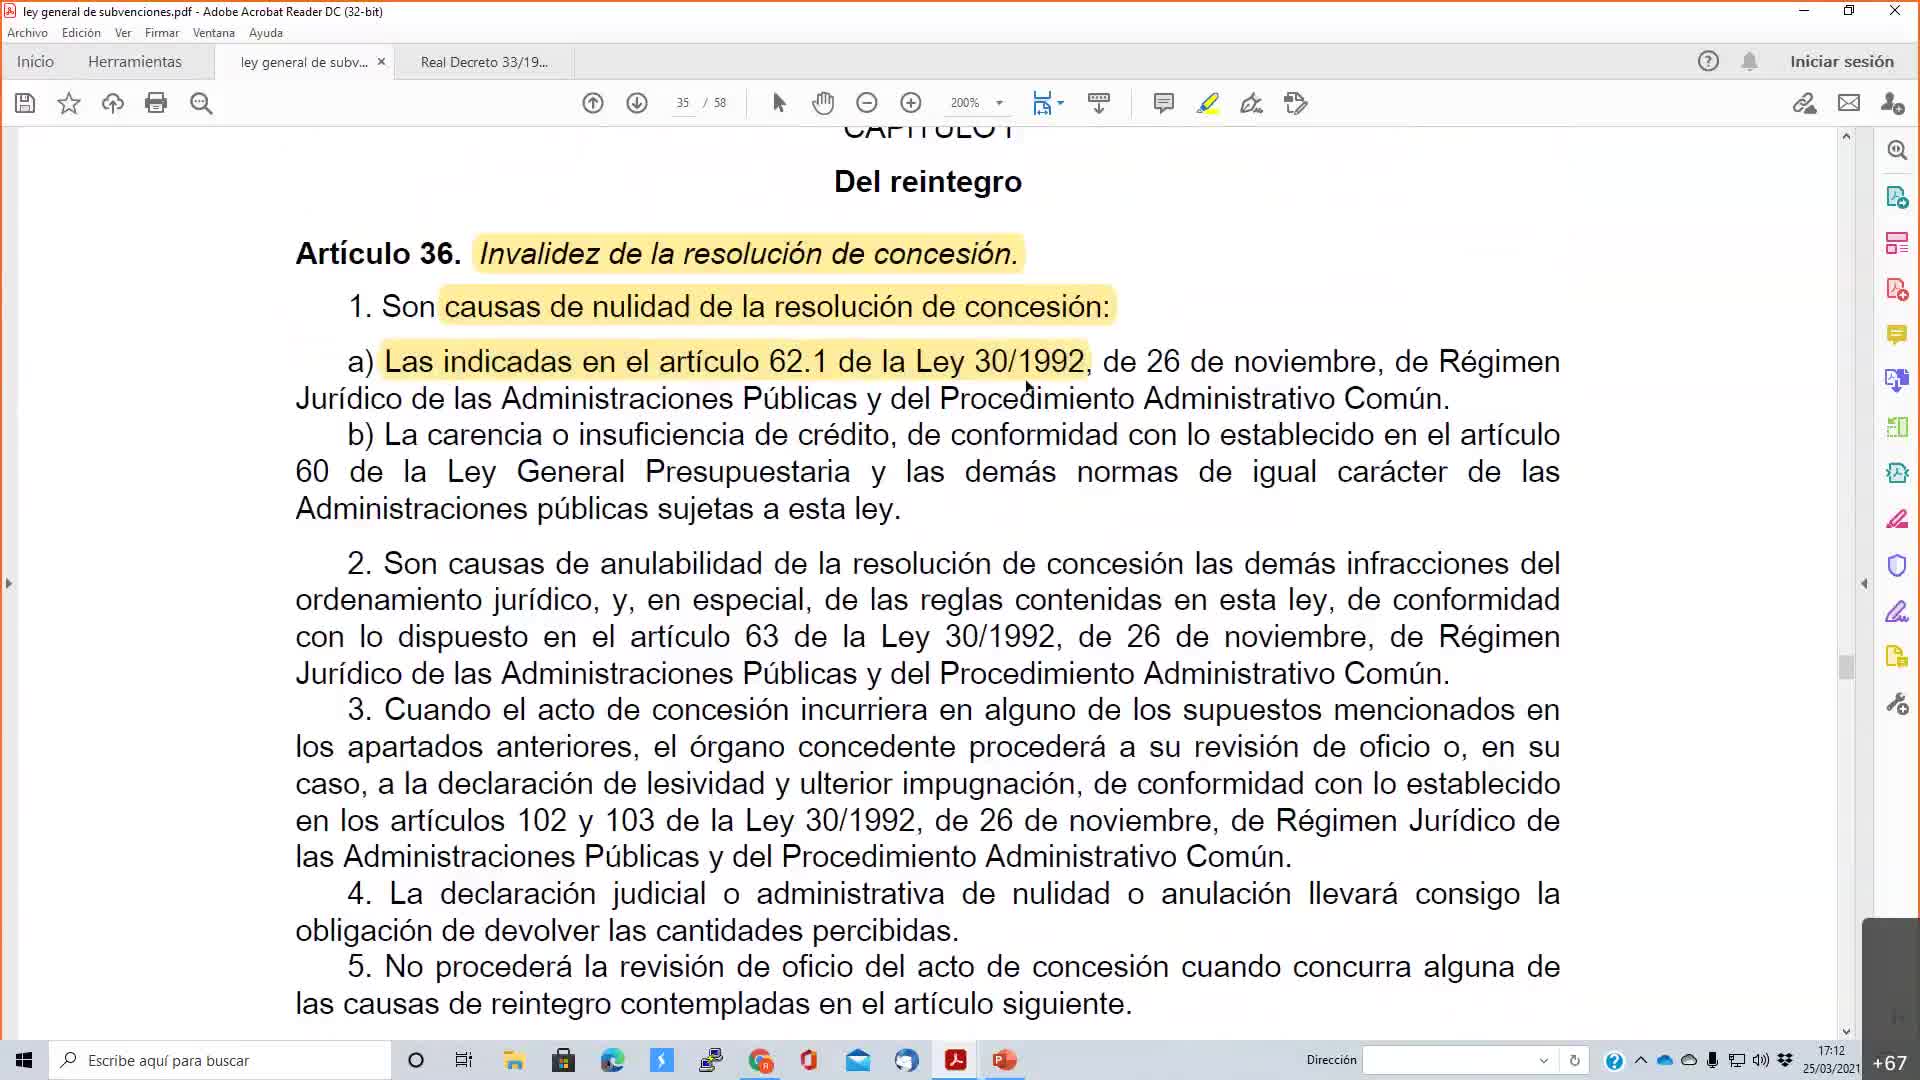Open Task View in the taskbar

(464, 1060)
